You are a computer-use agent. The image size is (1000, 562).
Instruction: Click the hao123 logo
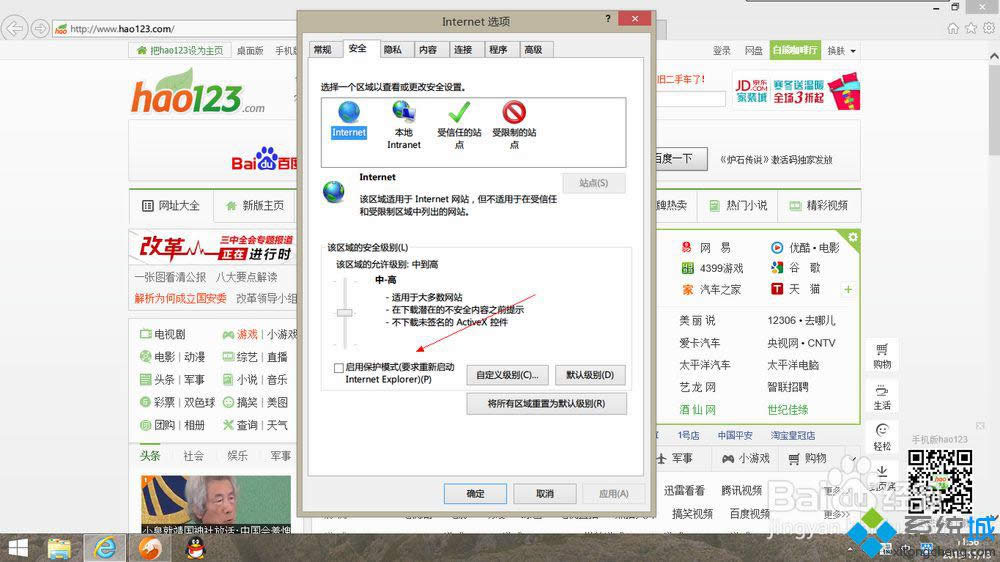pyautogui.click(x=198, y=93)
